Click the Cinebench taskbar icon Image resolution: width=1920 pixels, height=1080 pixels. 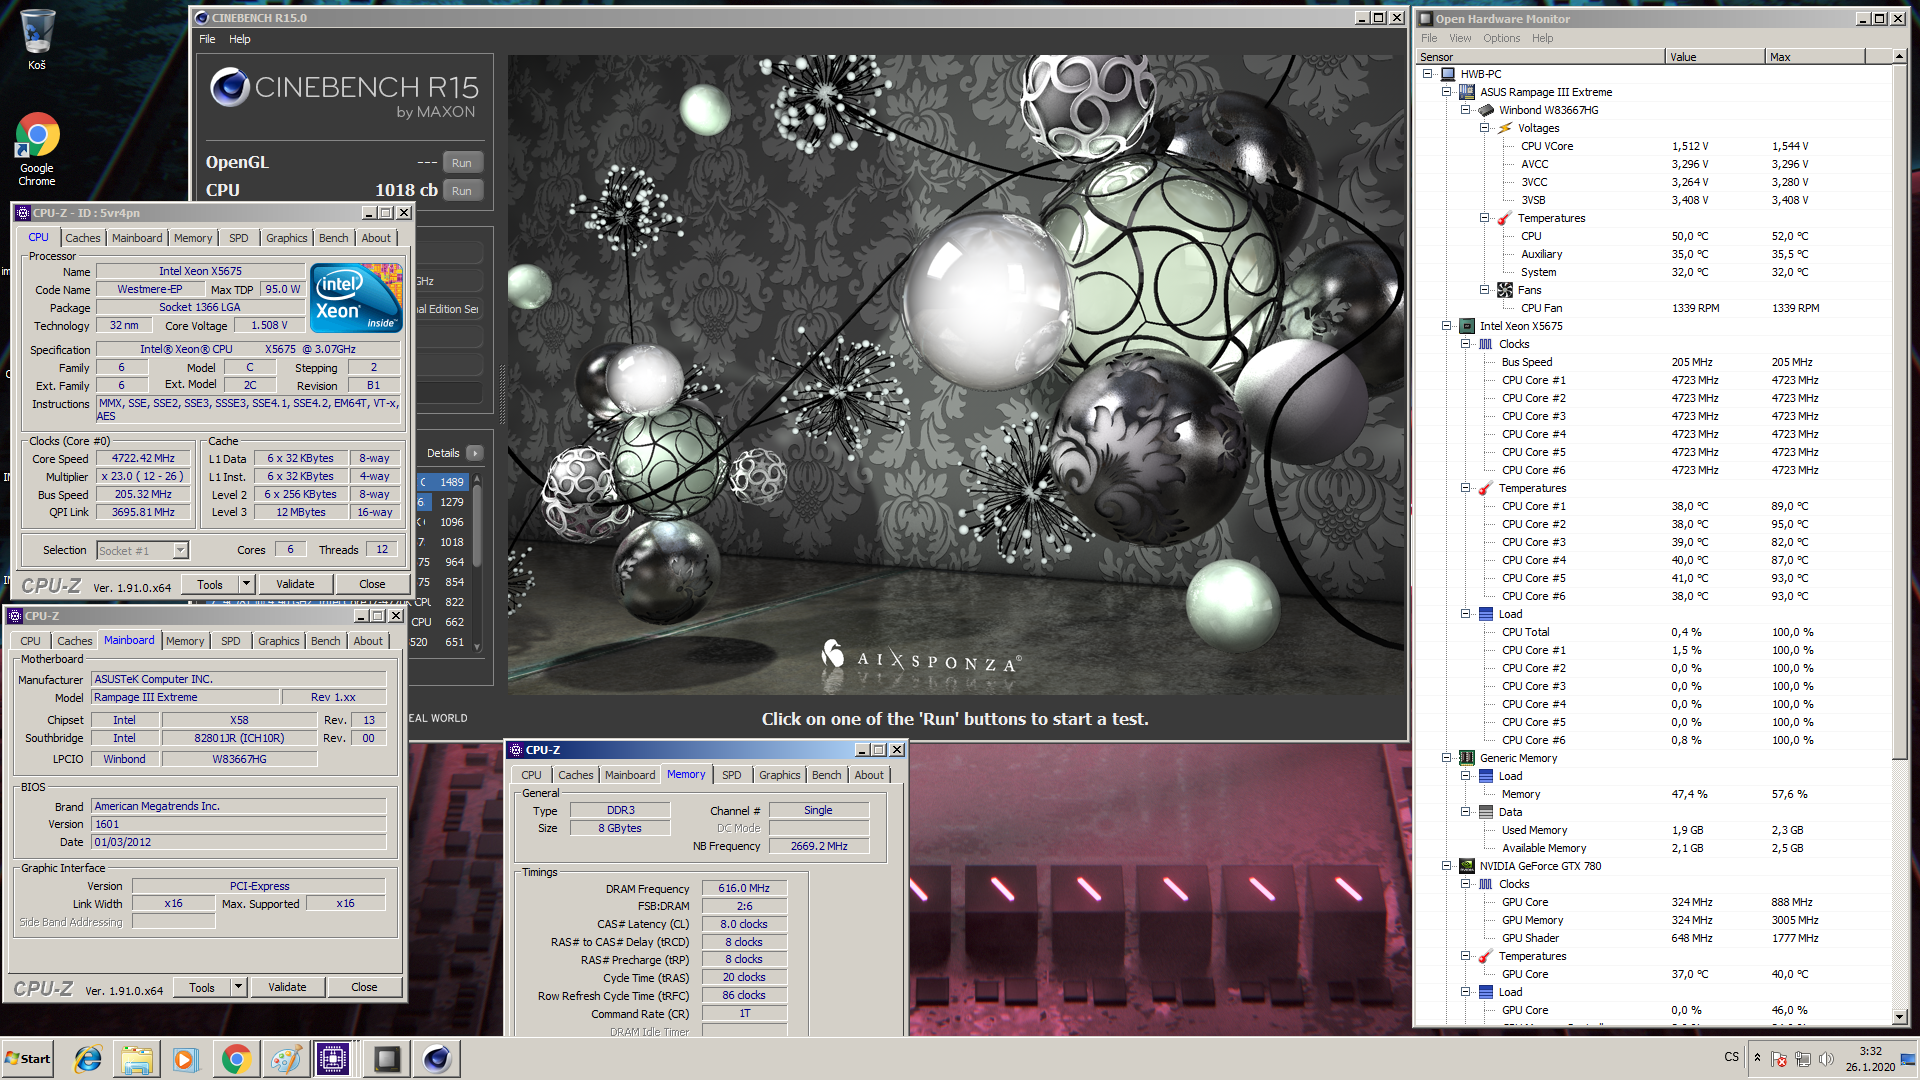point(437,1059)
